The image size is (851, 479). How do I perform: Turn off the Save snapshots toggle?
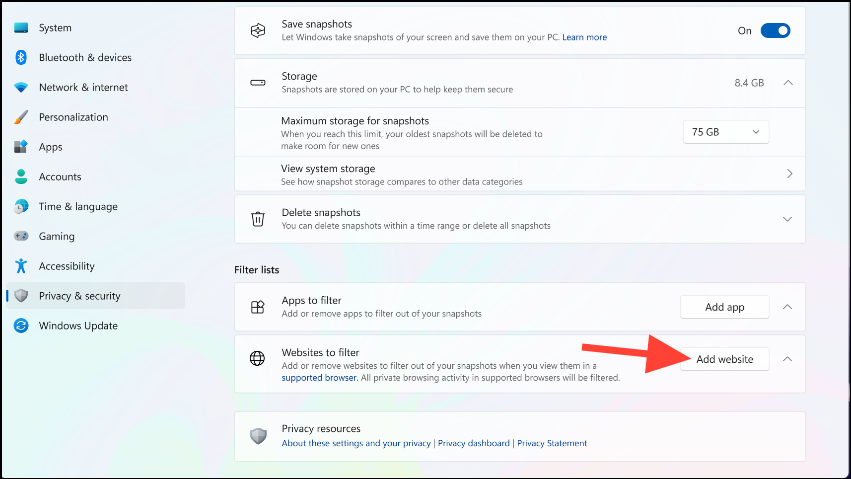click(x=775, y=31)
